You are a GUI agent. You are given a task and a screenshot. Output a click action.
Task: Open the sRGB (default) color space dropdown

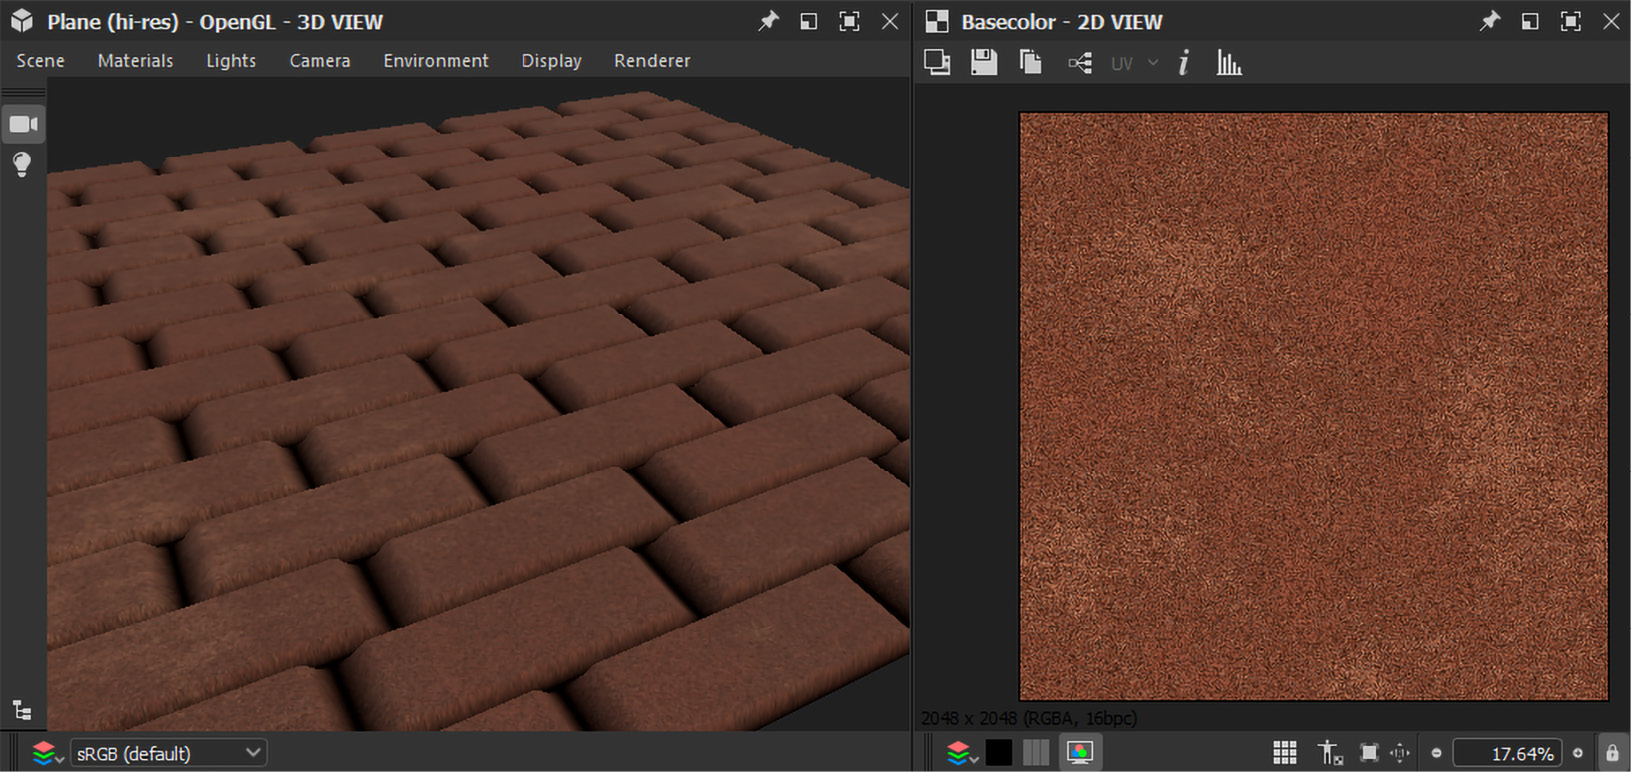(x=169, y=753)
